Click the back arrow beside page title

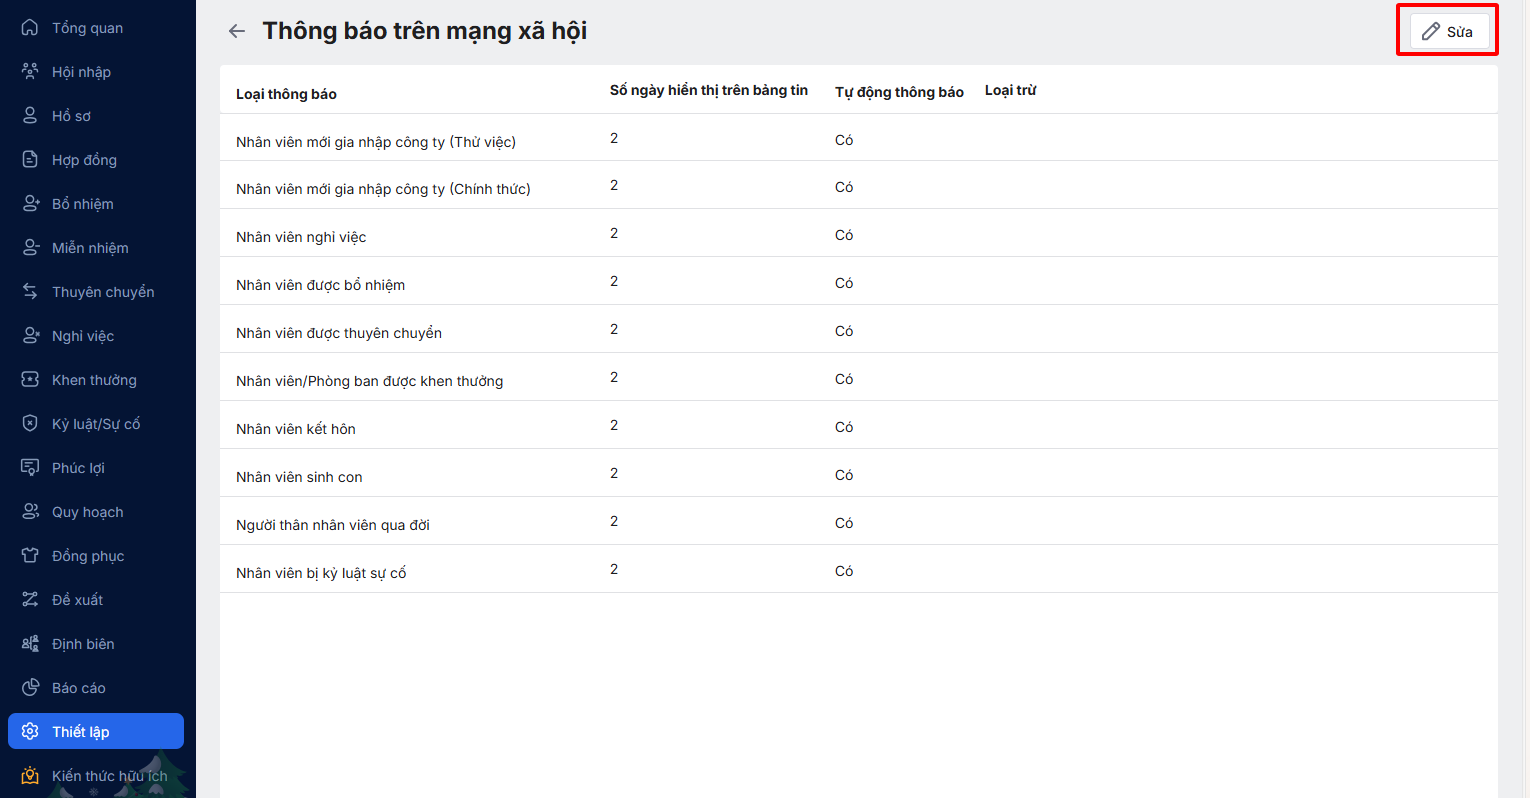click(237, 31)
